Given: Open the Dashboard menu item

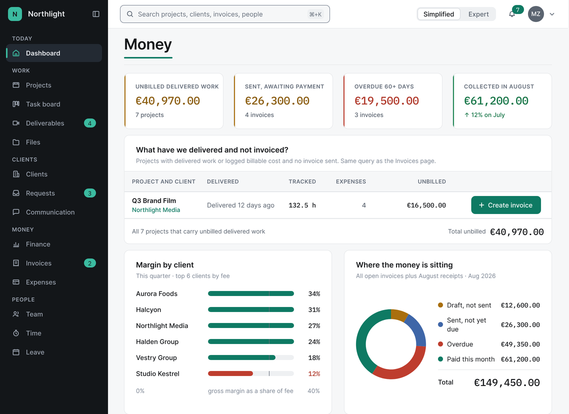Looking at the screenshot, I should 54,53.
